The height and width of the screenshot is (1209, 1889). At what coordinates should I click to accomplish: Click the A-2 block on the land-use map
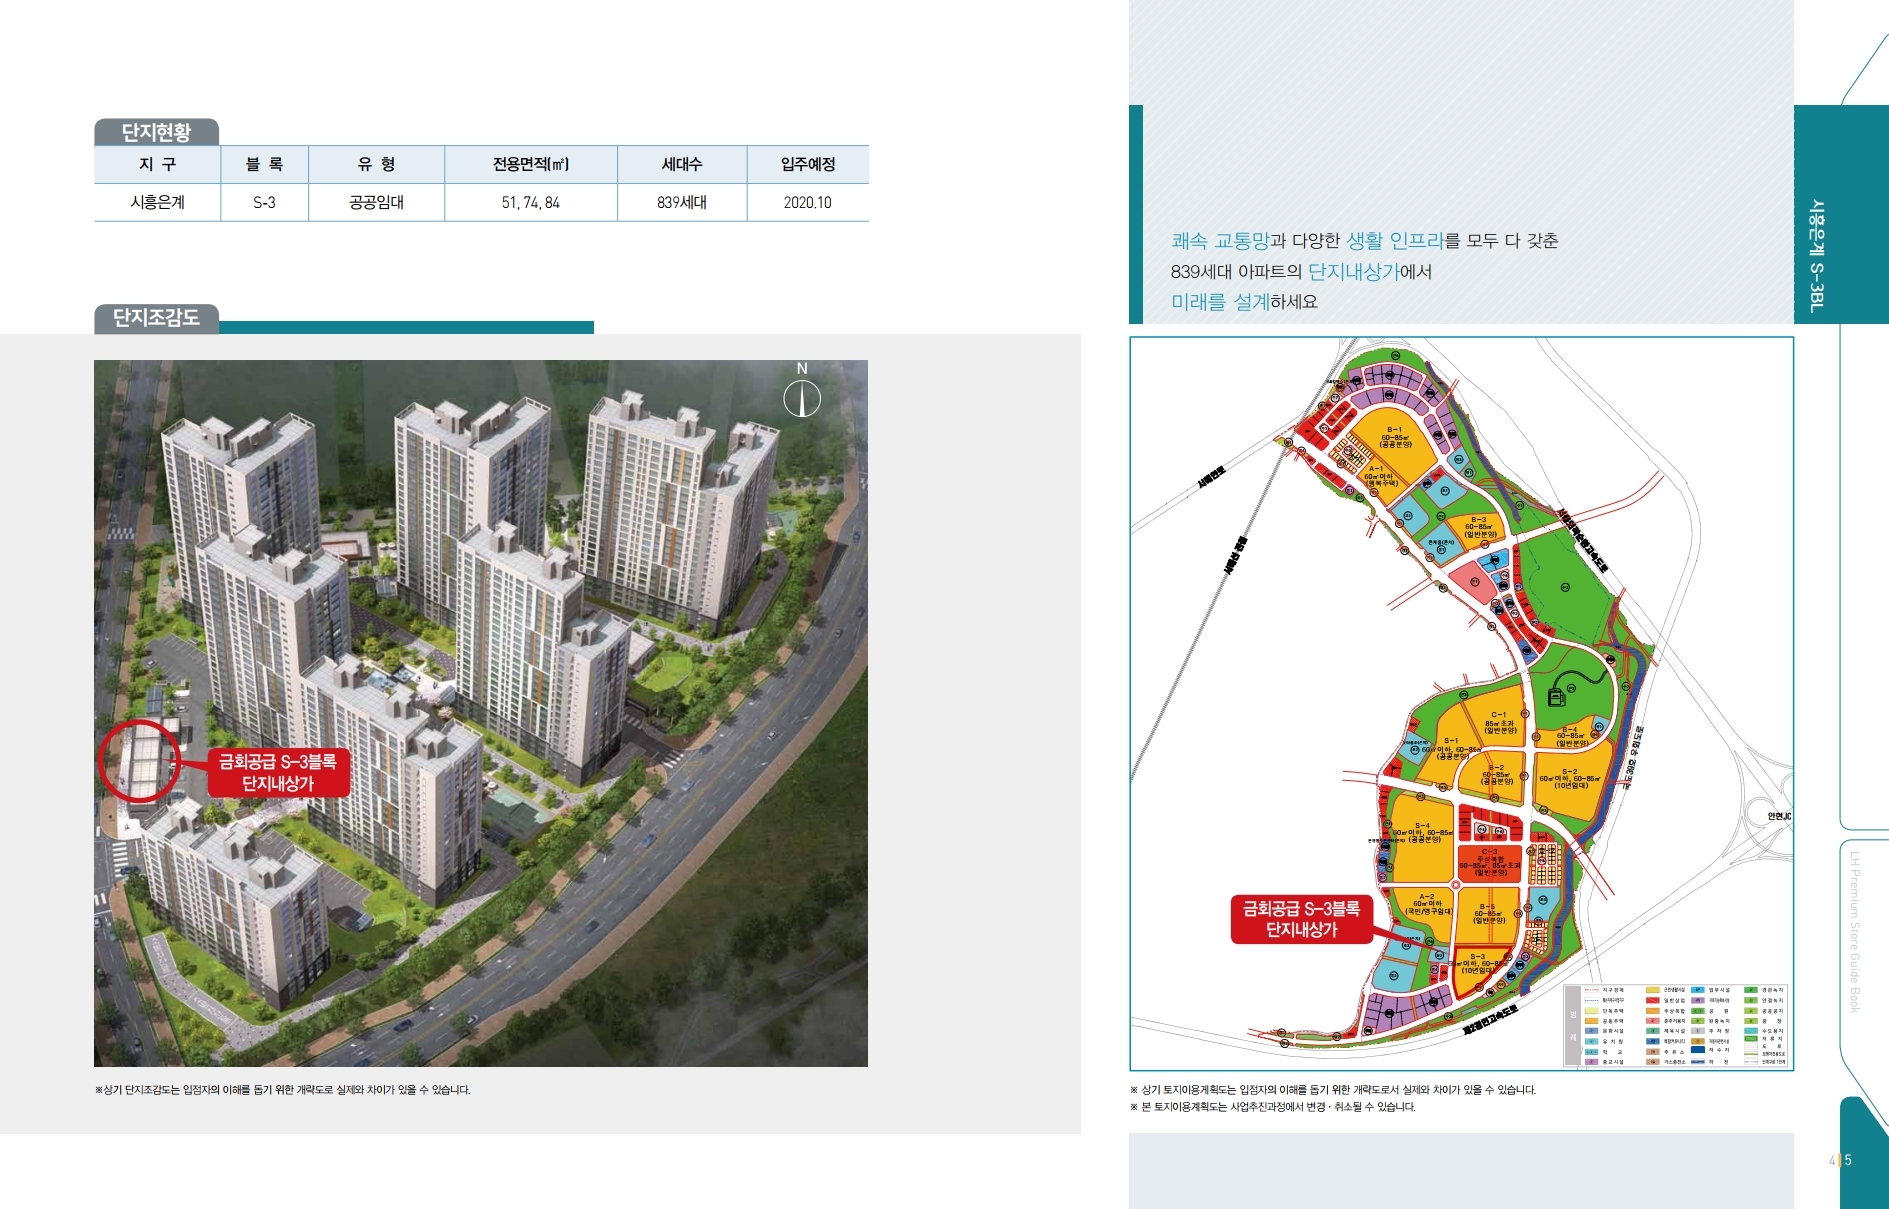tap(1427, 904)
